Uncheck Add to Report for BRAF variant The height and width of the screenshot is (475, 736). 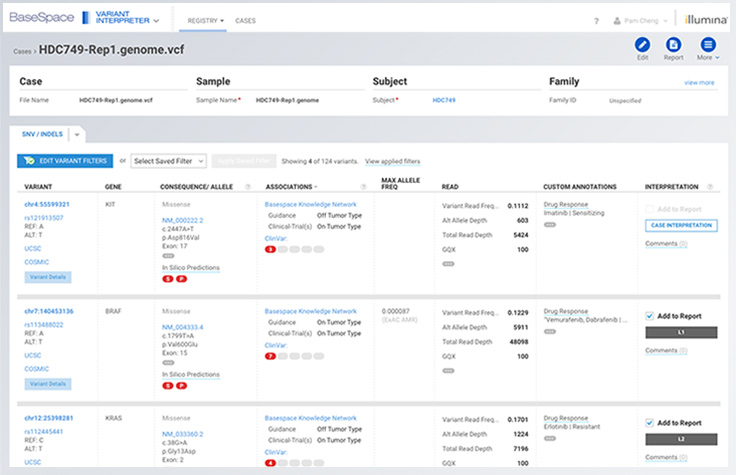[650, 316]
